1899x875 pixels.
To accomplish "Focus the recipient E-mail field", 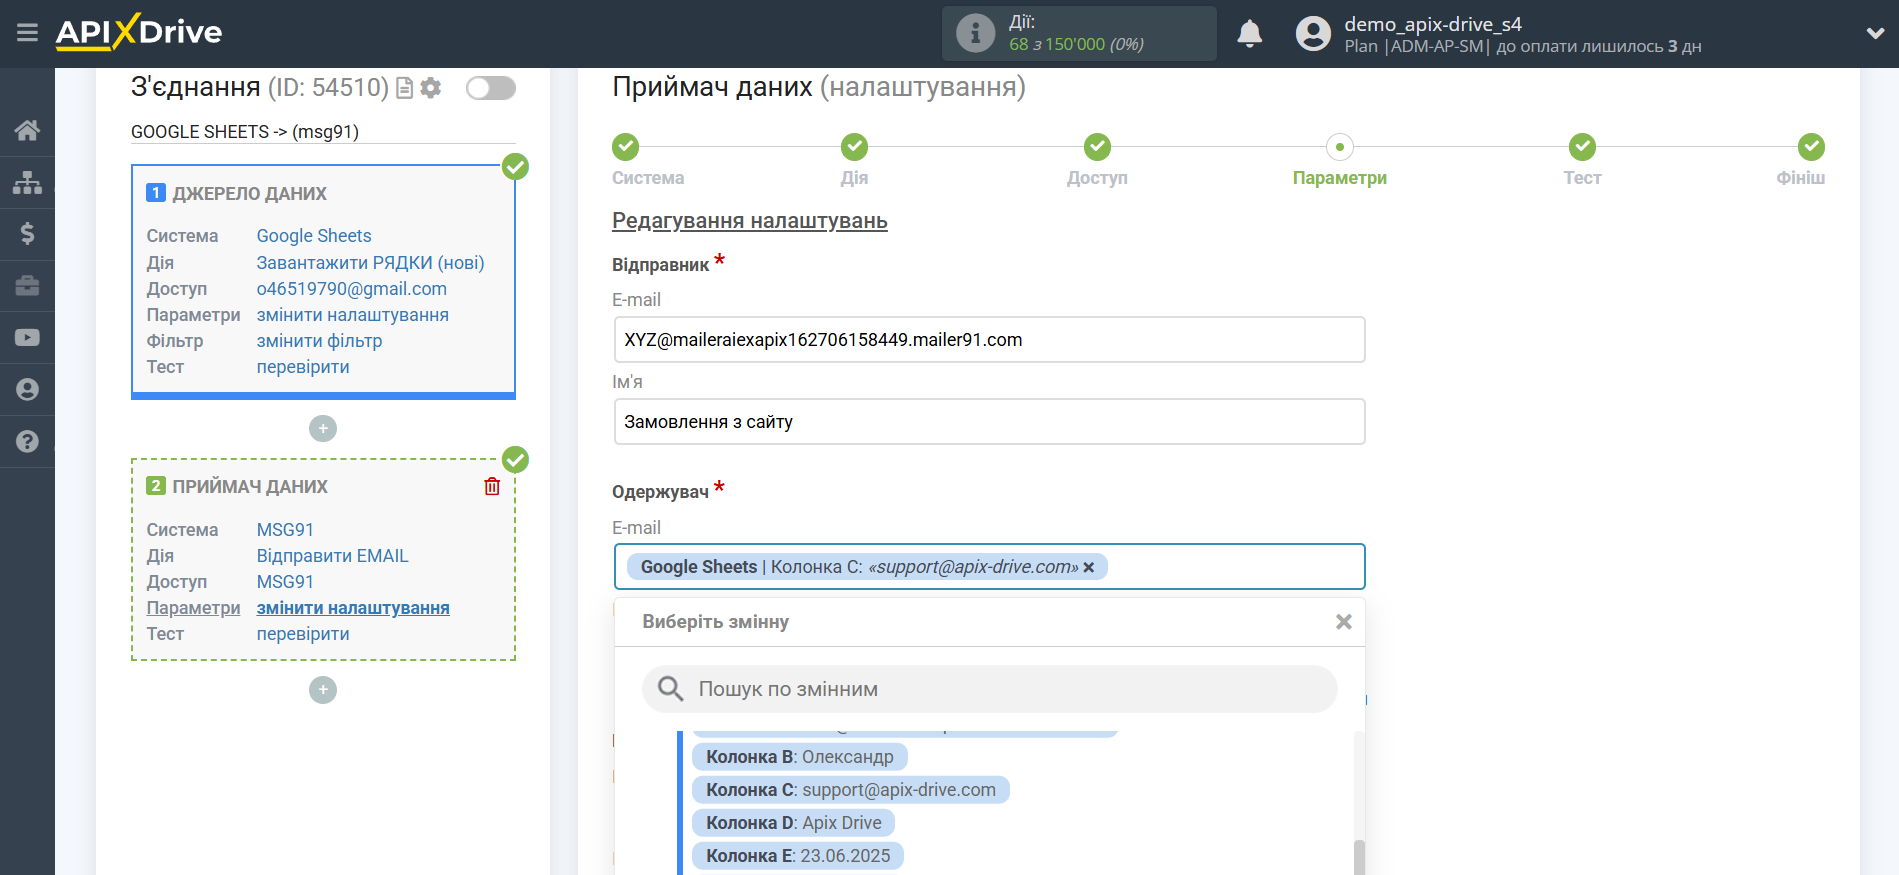I will pyautogui.click(x=989, y=567).
